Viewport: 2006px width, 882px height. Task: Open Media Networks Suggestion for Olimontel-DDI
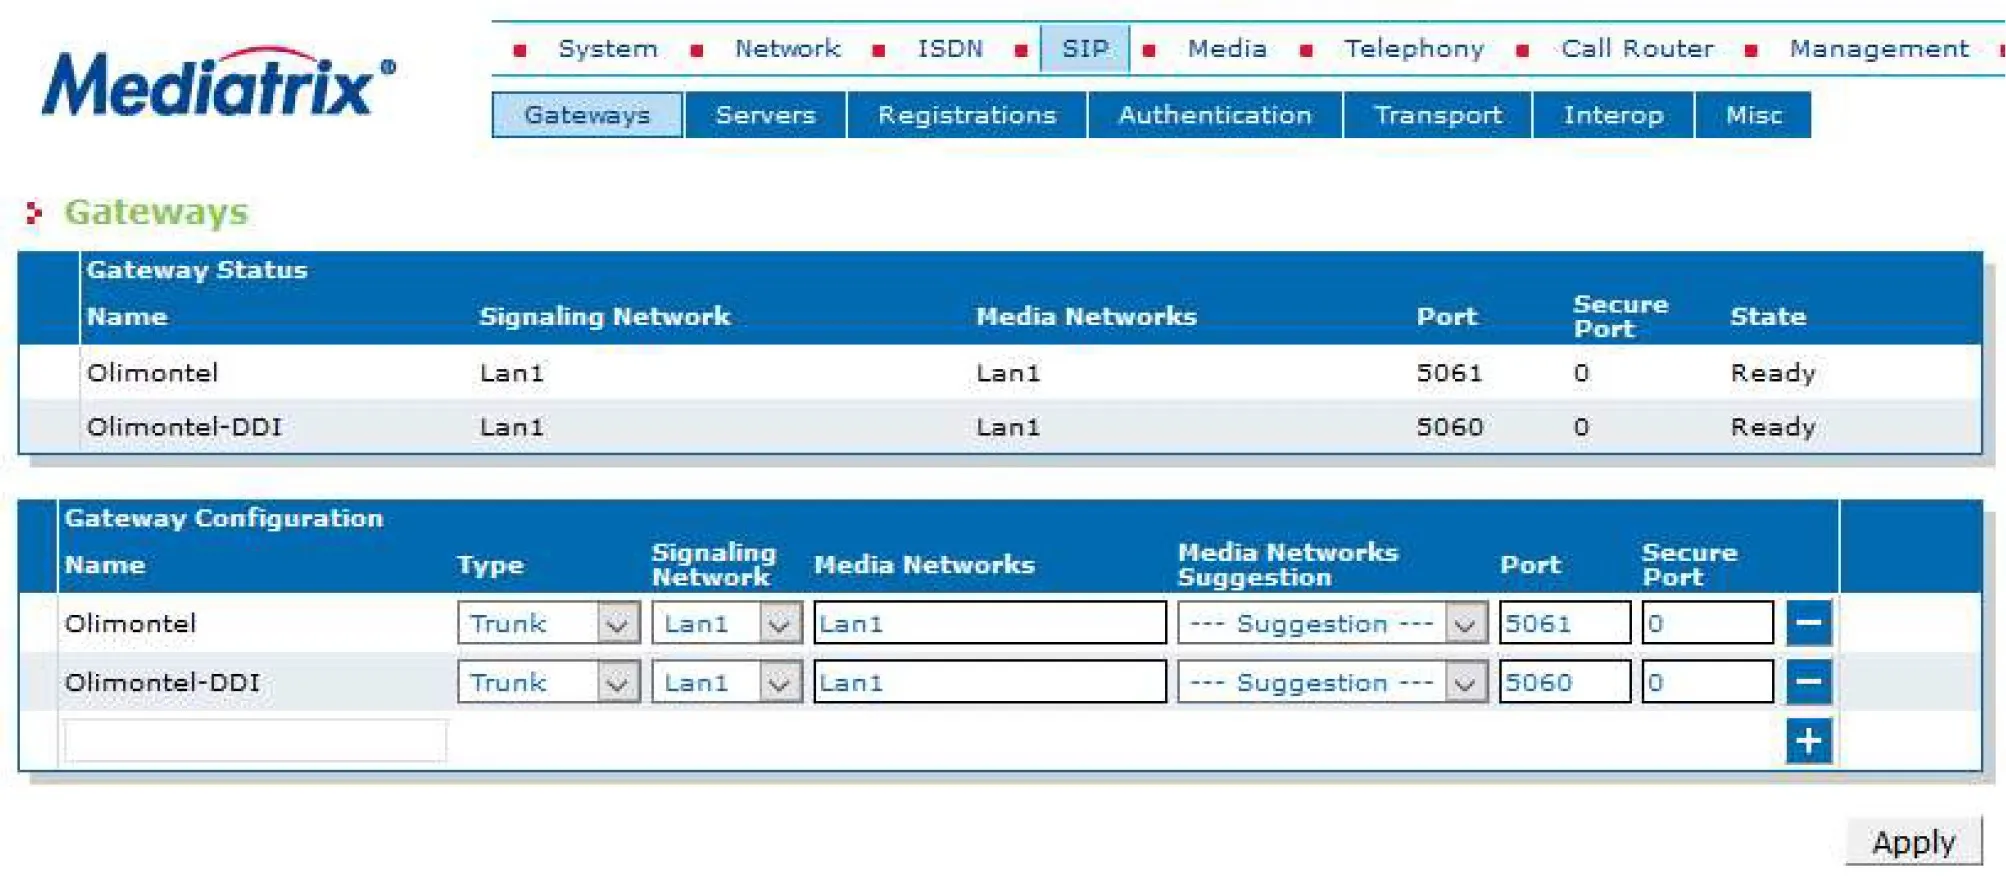pos(1331,683)
